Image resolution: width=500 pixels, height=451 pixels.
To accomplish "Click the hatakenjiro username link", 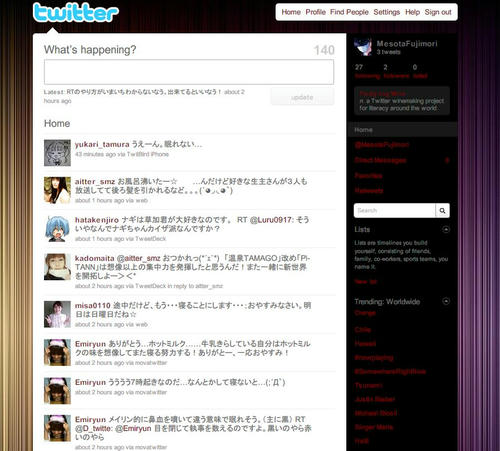I will (97, 220).
